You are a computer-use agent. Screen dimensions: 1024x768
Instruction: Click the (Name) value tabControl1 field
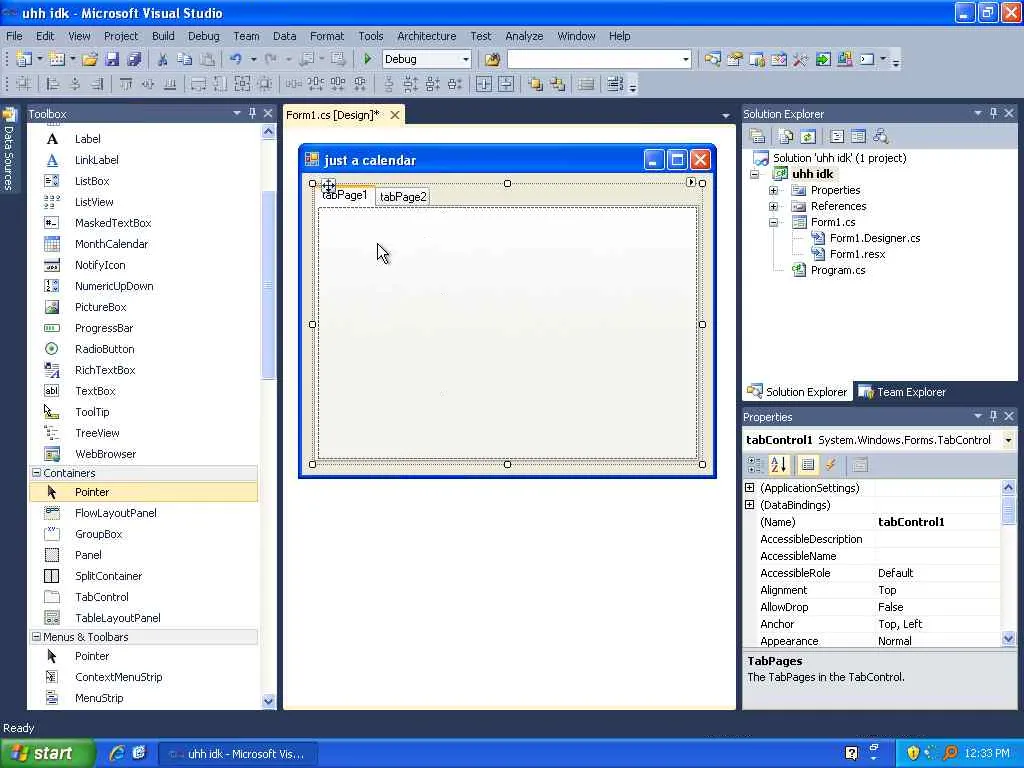tap(937, 522)
